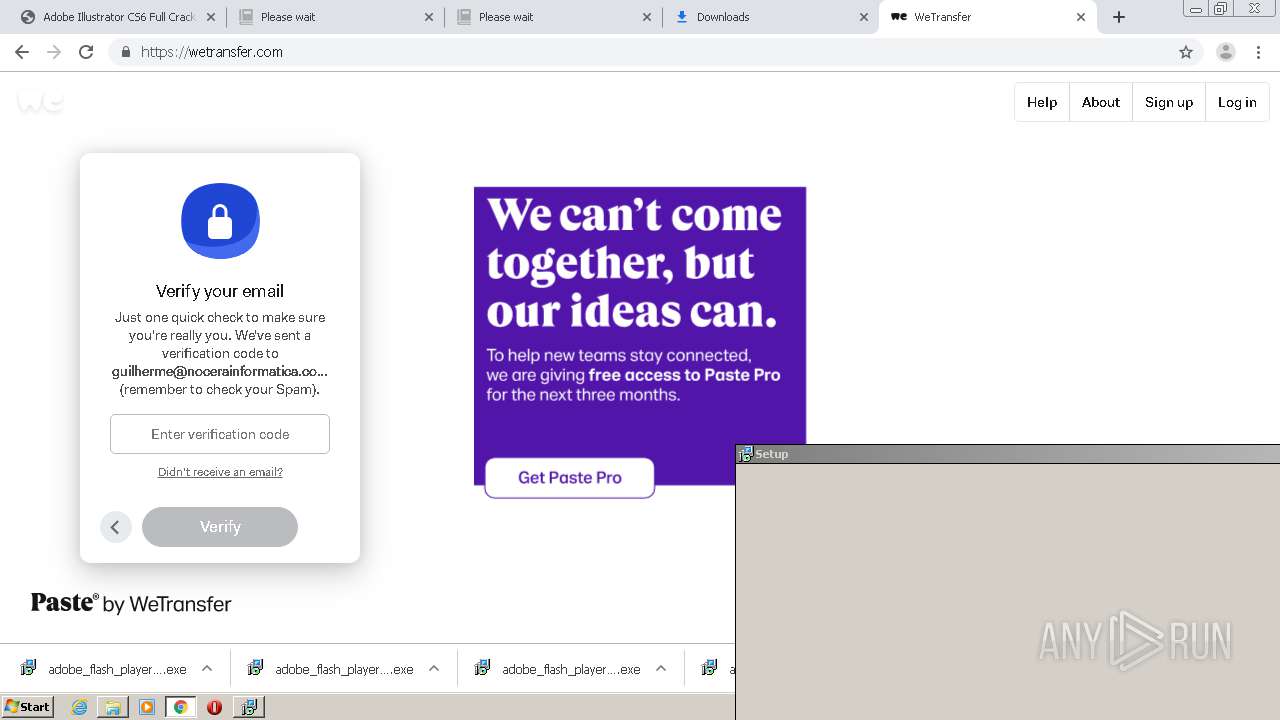Image resolution: width=1280 pixels, height=720 pixels.
Task: Click the Verify button
Action: (220, 527)
